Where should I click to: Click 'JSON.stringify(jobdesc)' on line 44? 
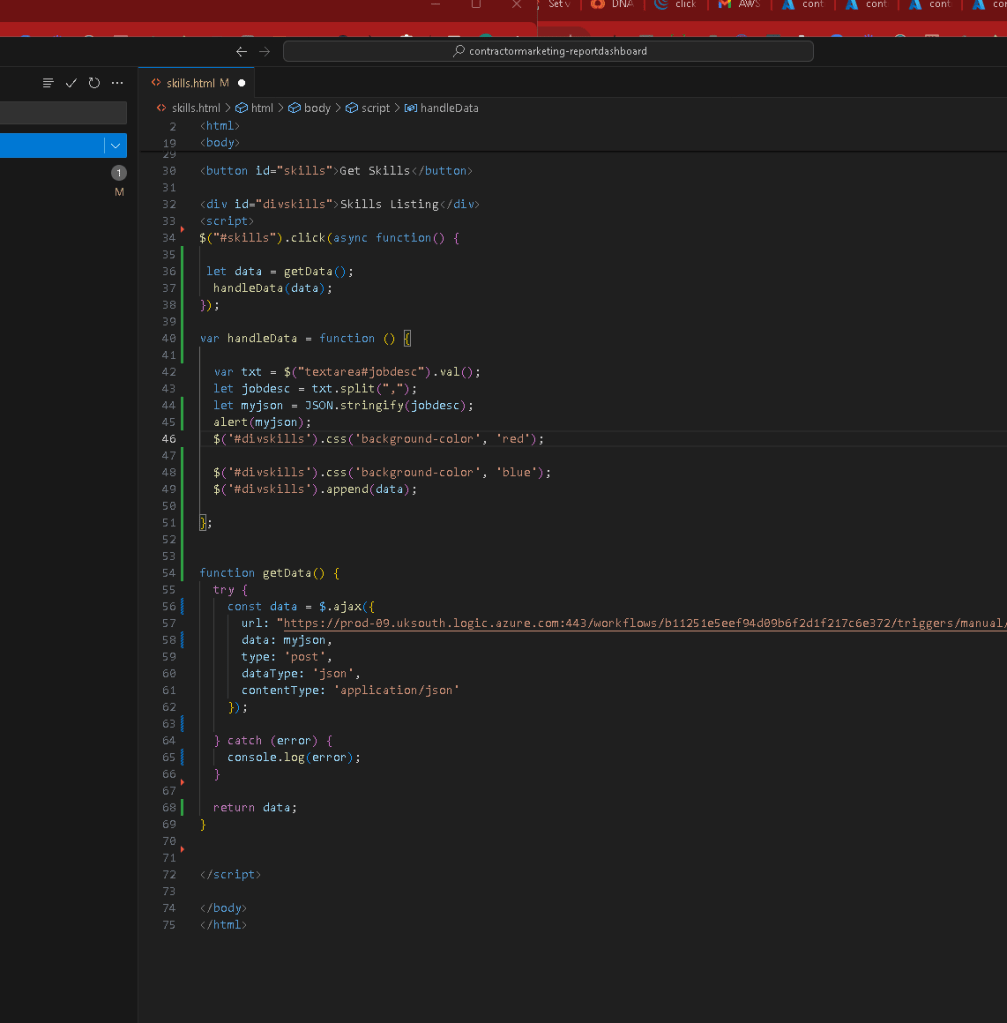[x=386, y=406]
